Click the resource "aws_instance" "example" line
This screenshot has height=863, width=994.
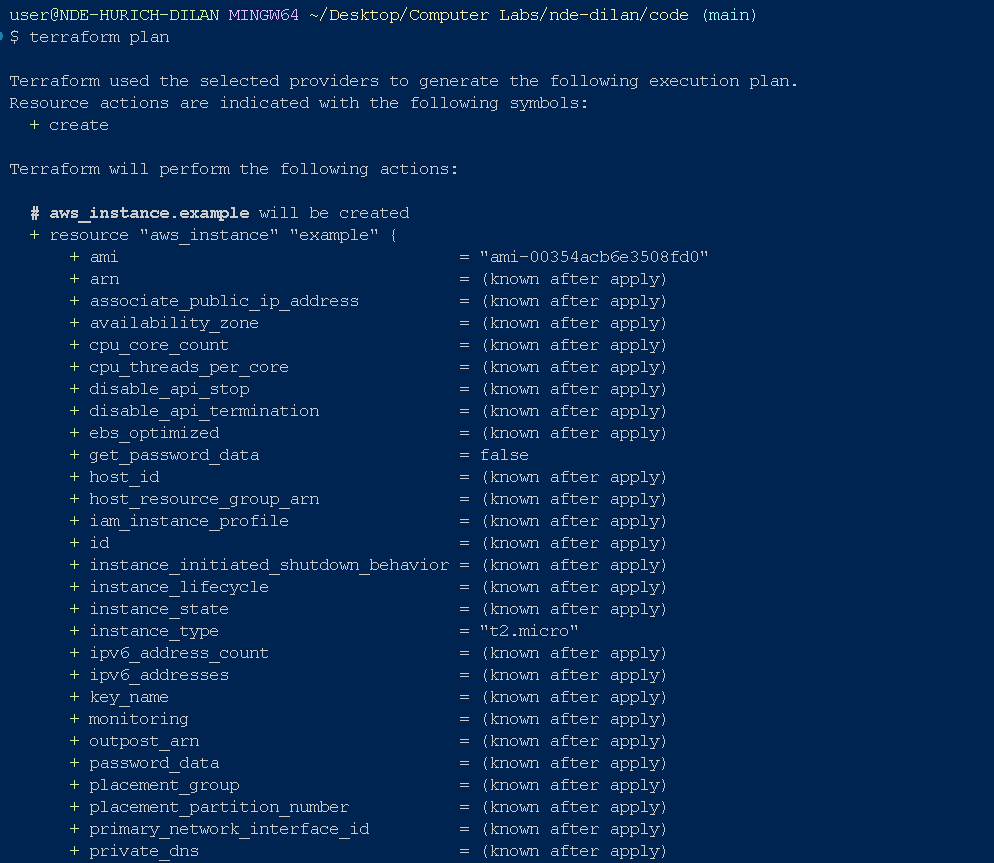coord(213,235)
